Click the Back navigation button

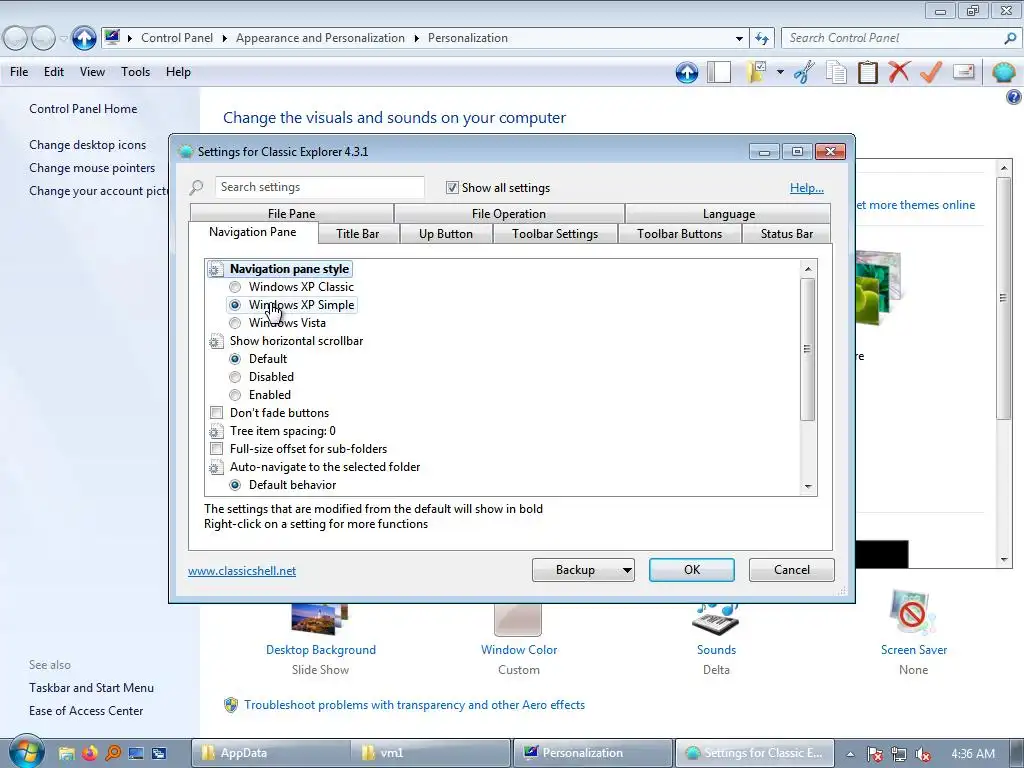point(16,39)
